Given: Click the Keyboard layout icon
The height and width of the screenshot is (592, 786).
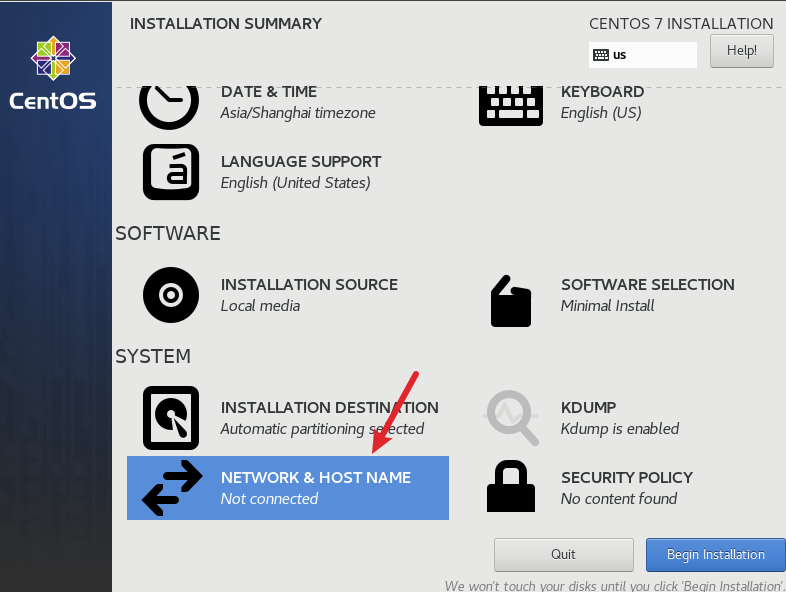Looking at the screenshot, I should point(511,106).
